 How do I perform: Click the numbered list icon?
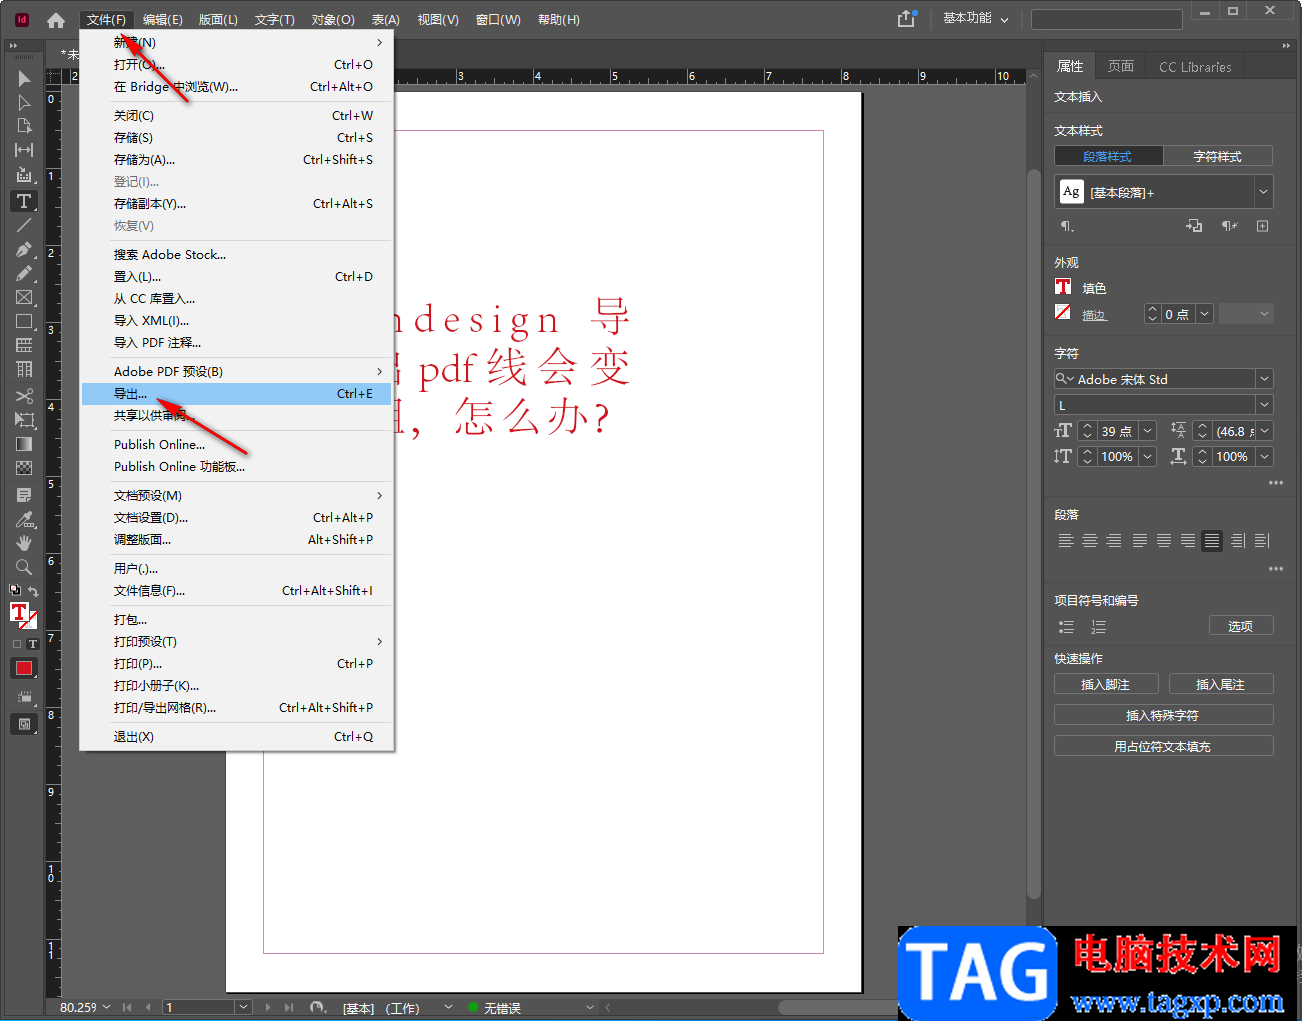pyautogui.click(x=1098, y=627)
